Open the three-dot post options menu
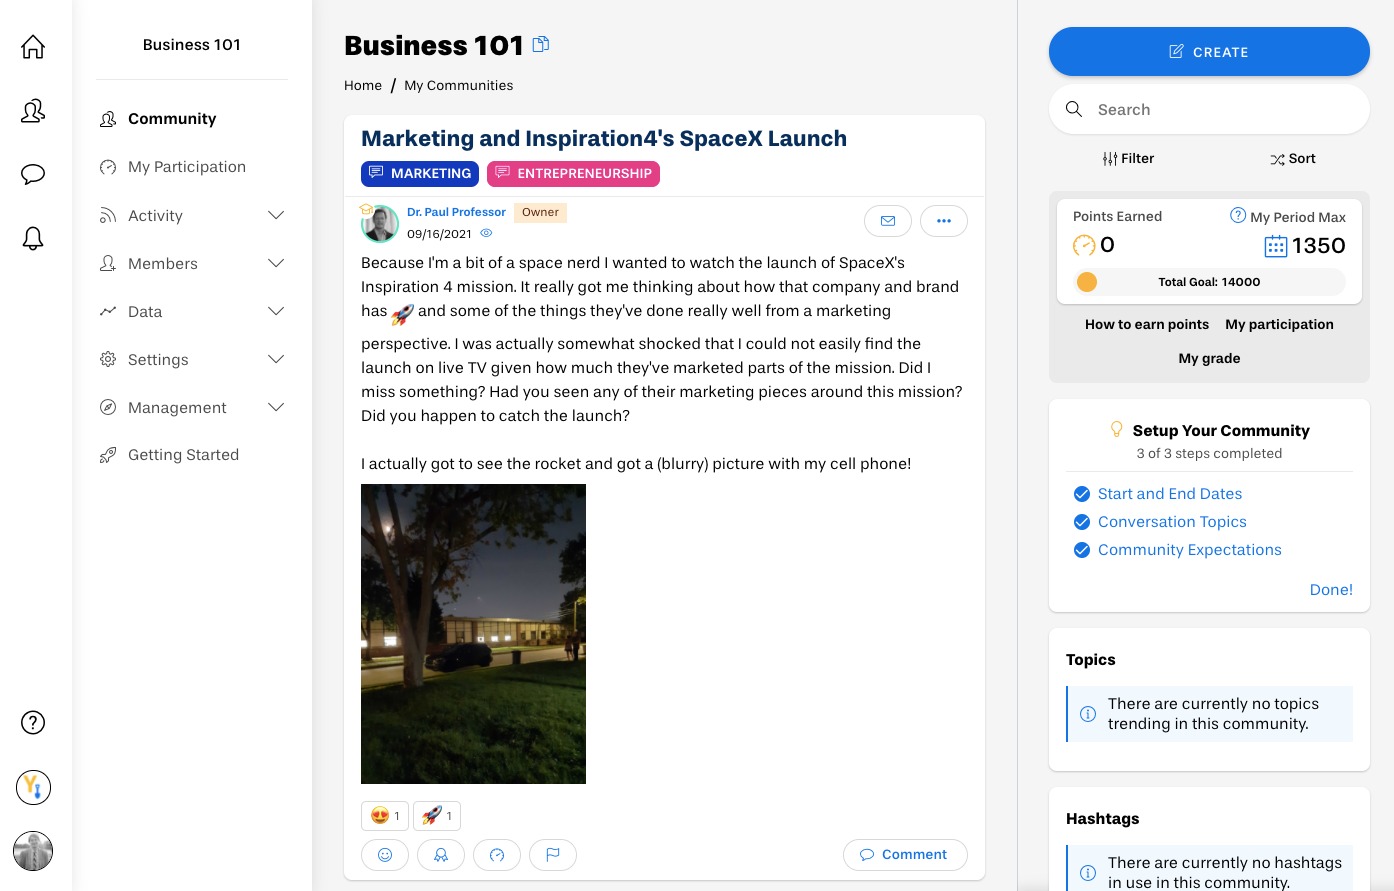The image size is (1394, 891). point(943,221)
